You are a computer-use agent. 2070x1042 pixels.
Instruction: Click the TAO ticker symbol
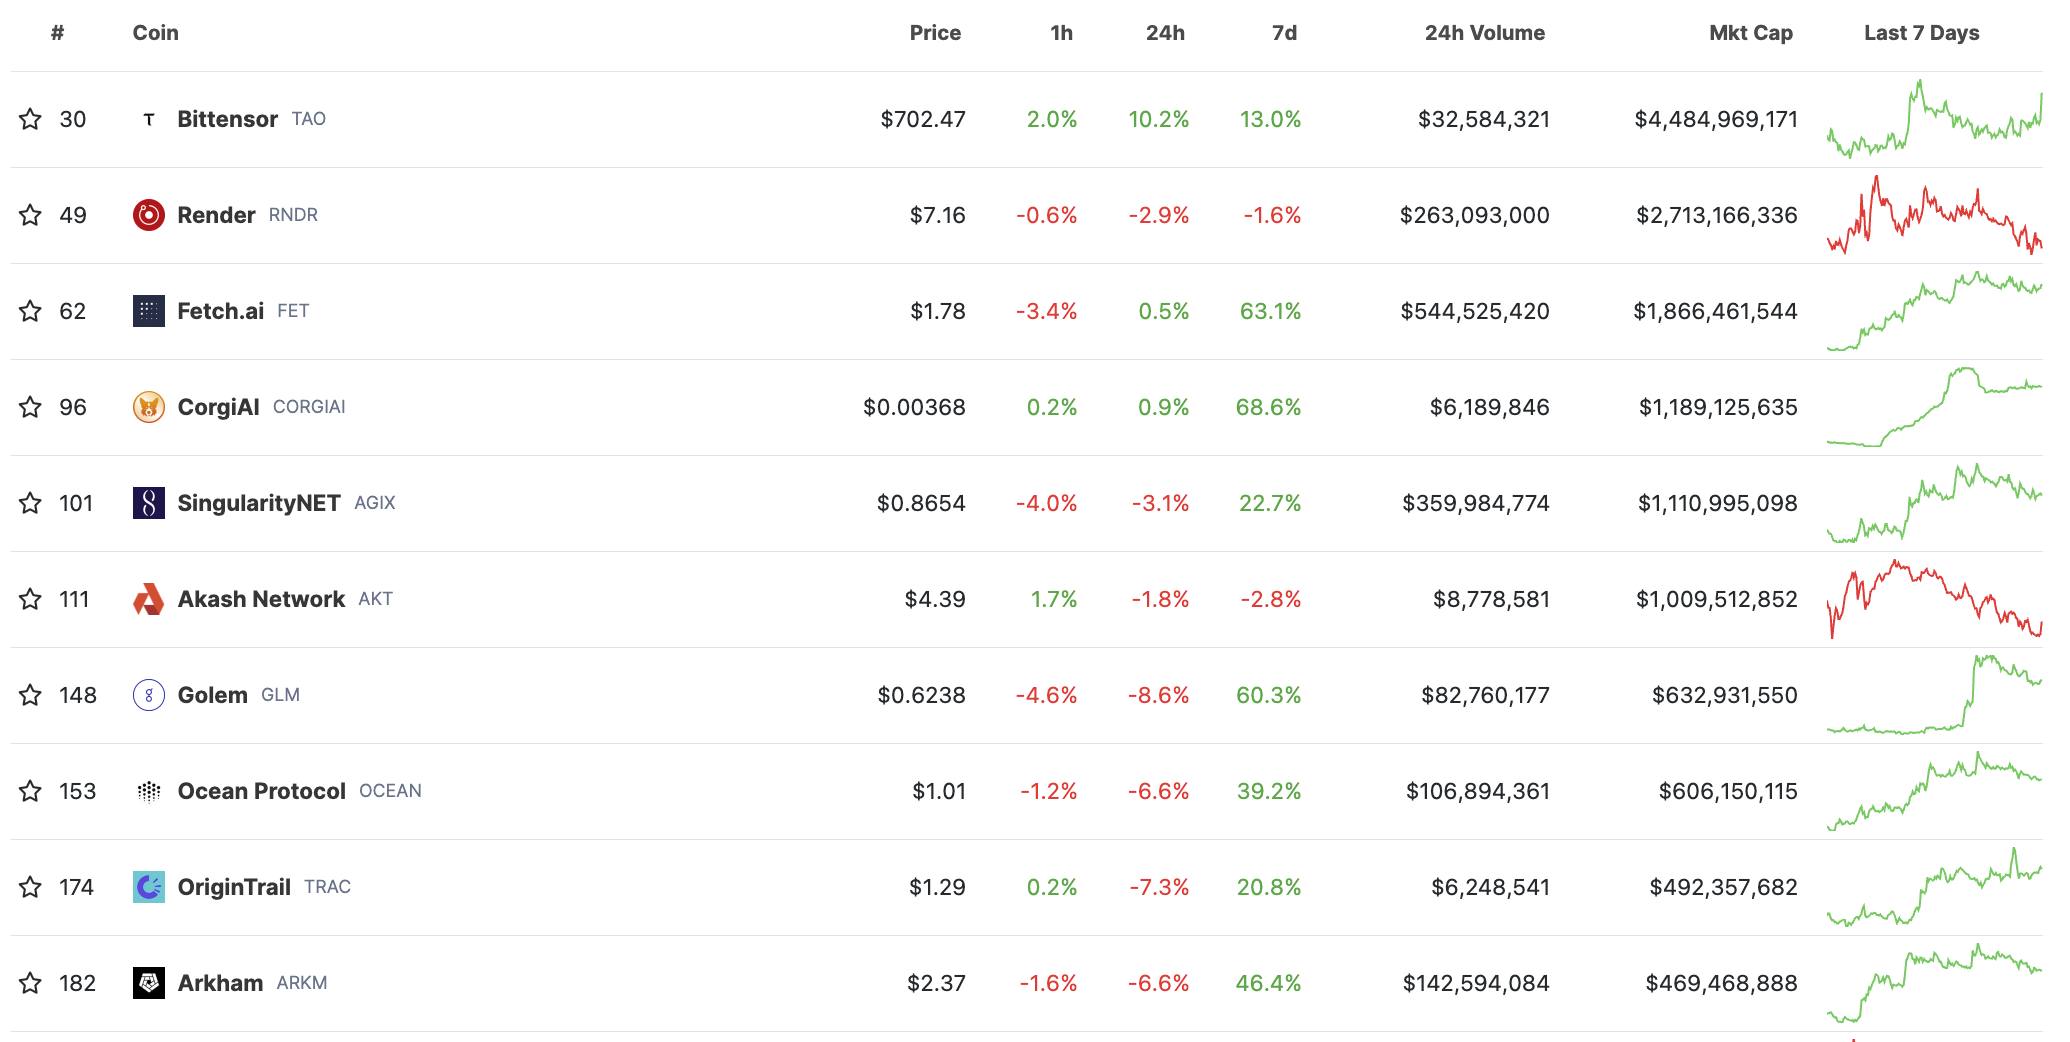point(309,119)
